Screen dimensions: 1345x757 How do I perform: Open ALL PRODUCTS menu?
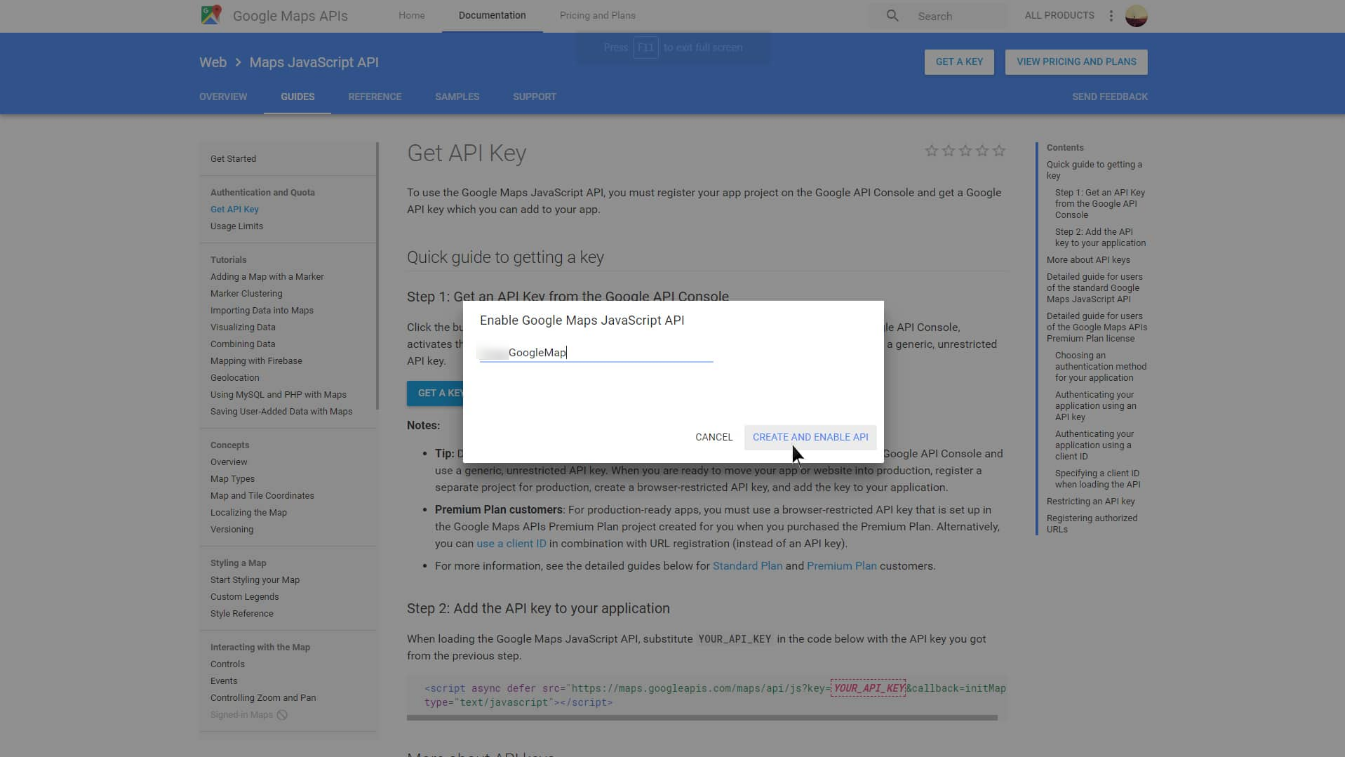pos(1059,16)
